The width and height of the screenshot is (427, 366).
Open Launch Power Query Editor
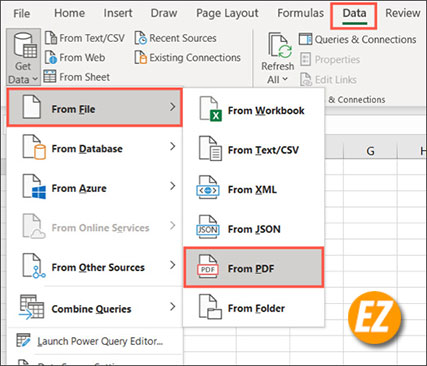click(94, 341)
